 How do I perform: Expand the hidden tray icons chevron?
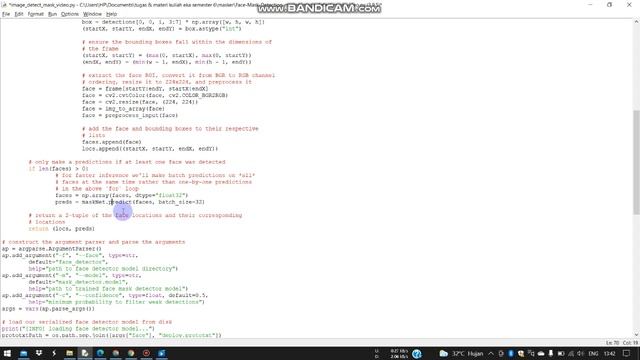tap(491, 353)
